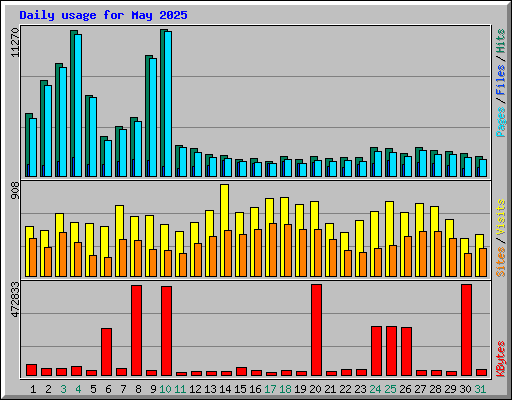Click the cyan Pages bar for day 10

(x=168, y=104)
